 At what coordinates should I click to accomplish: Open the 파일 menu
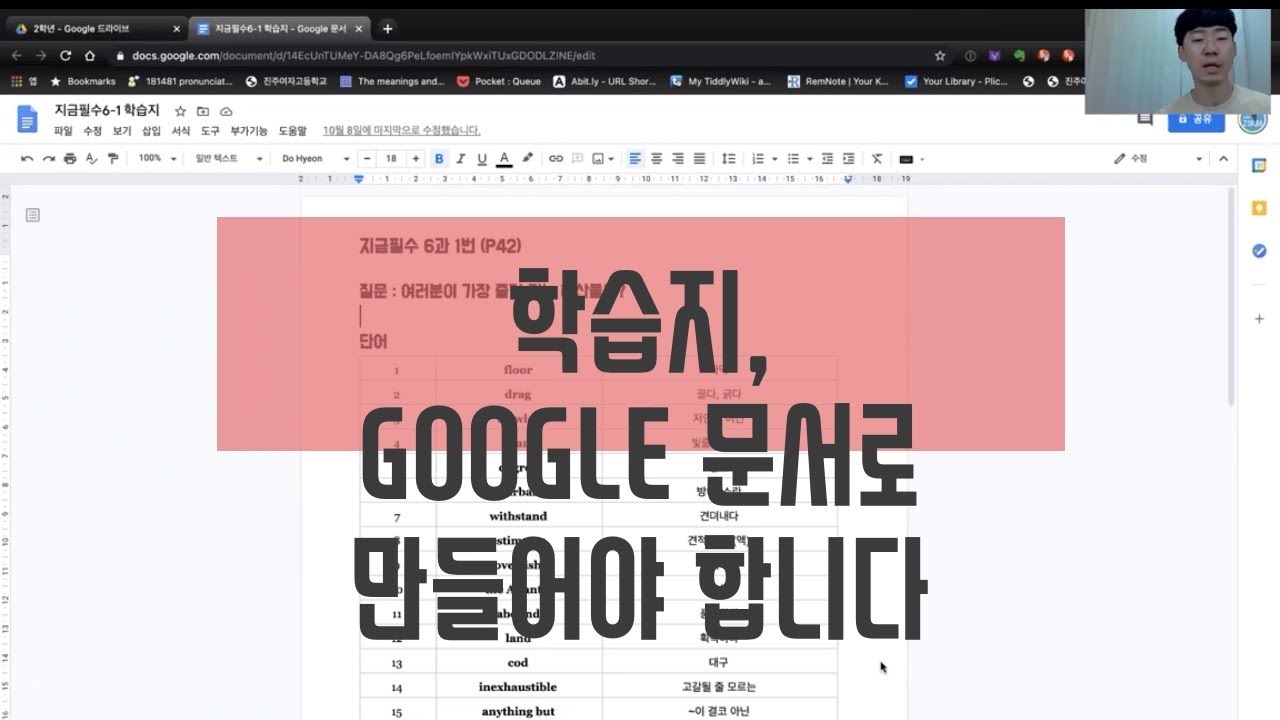click(63, 130)
